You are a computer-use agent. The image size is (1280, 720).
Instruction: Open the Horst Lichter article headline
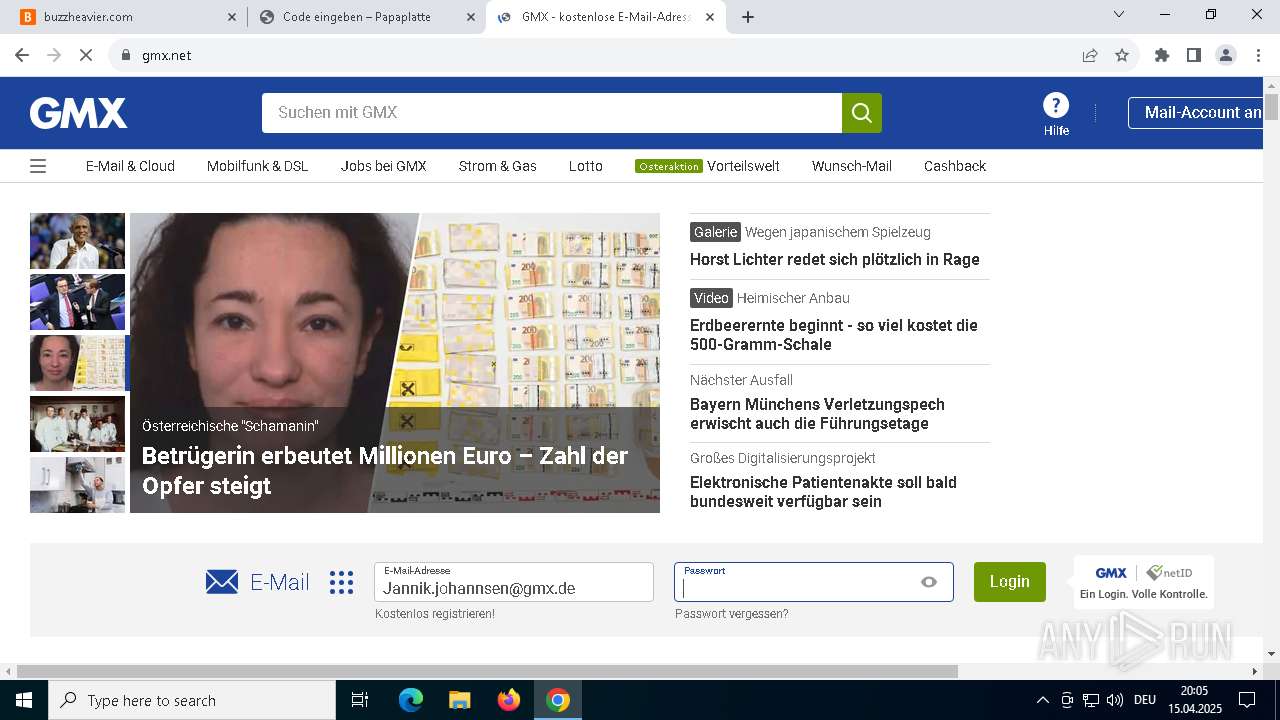[x=835, y=259]
